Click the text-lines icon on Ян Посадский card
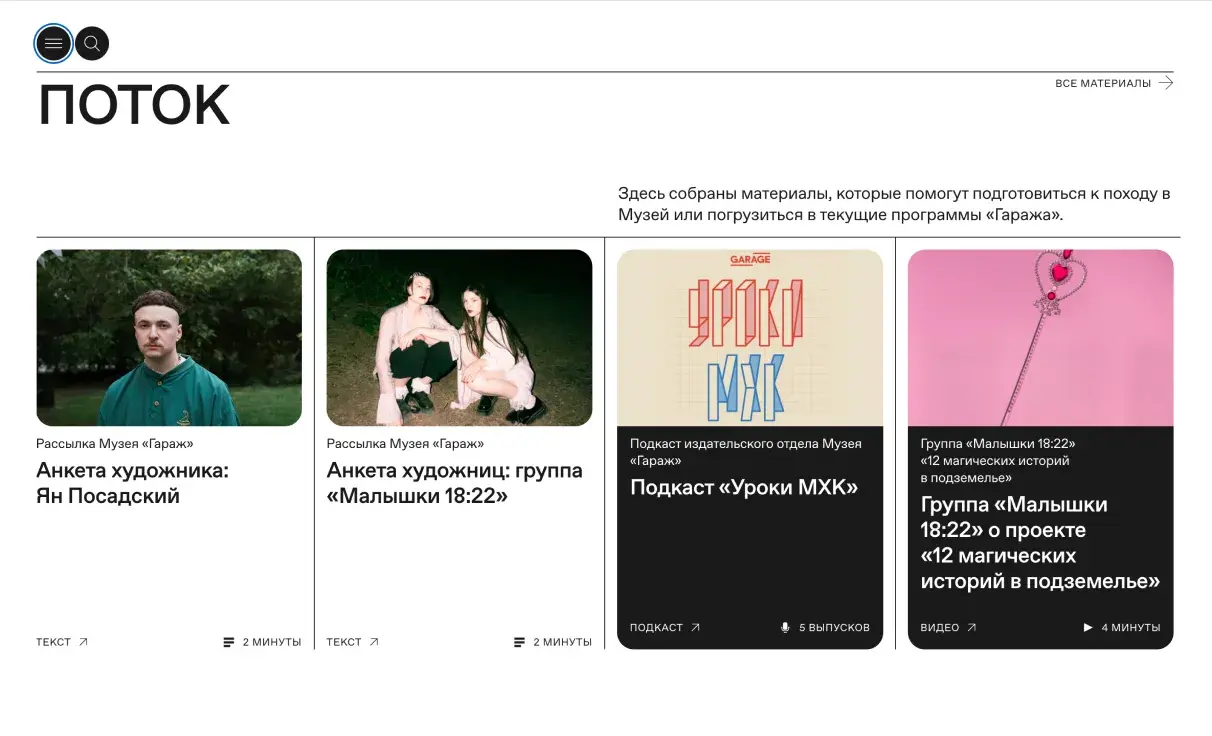The image size is (1212, 736). coord(229,642)
